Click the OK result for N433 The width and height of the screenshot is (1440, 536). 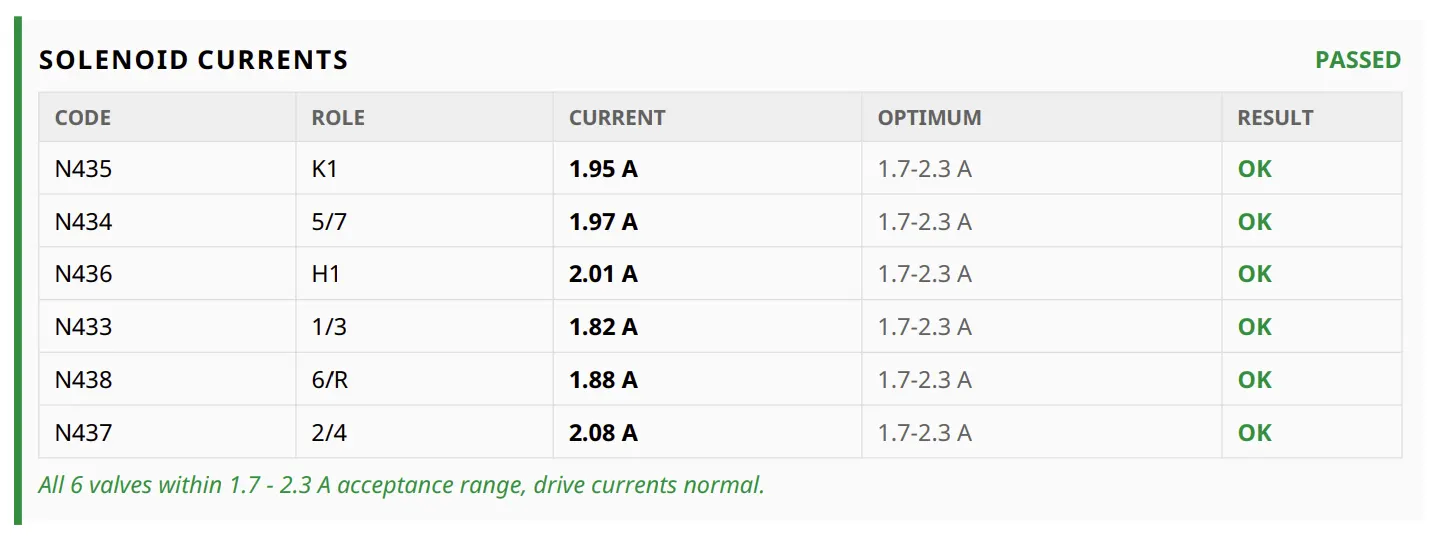pyautogui.click(x=1255, y=327)
